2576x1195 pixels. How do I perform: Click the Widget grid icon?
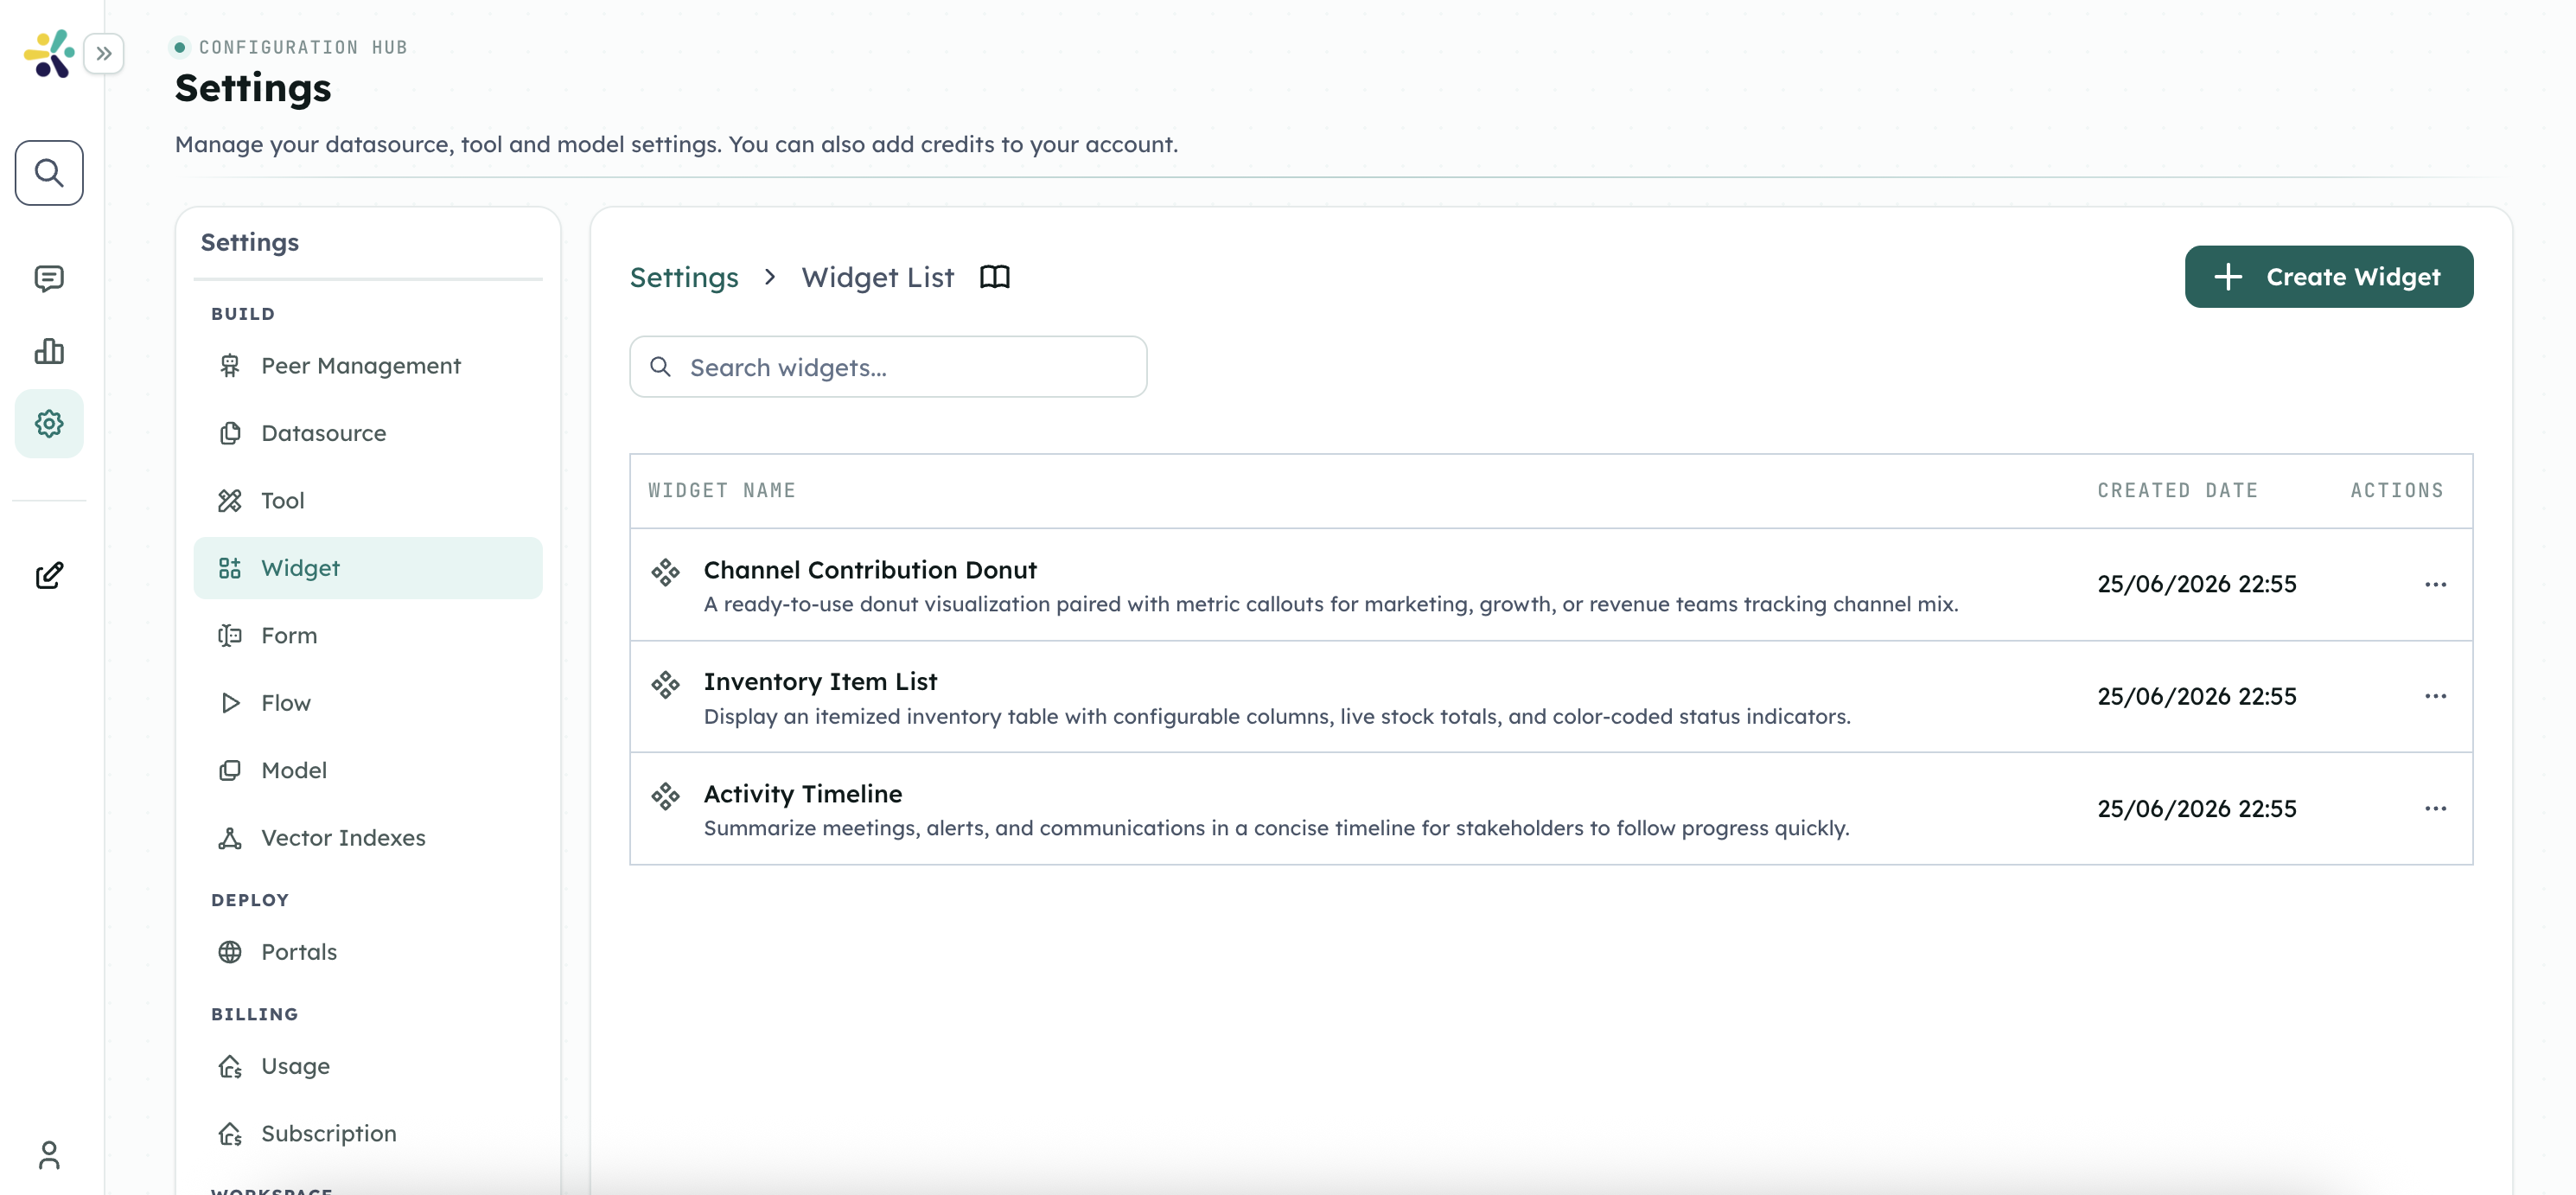(230, 568)
